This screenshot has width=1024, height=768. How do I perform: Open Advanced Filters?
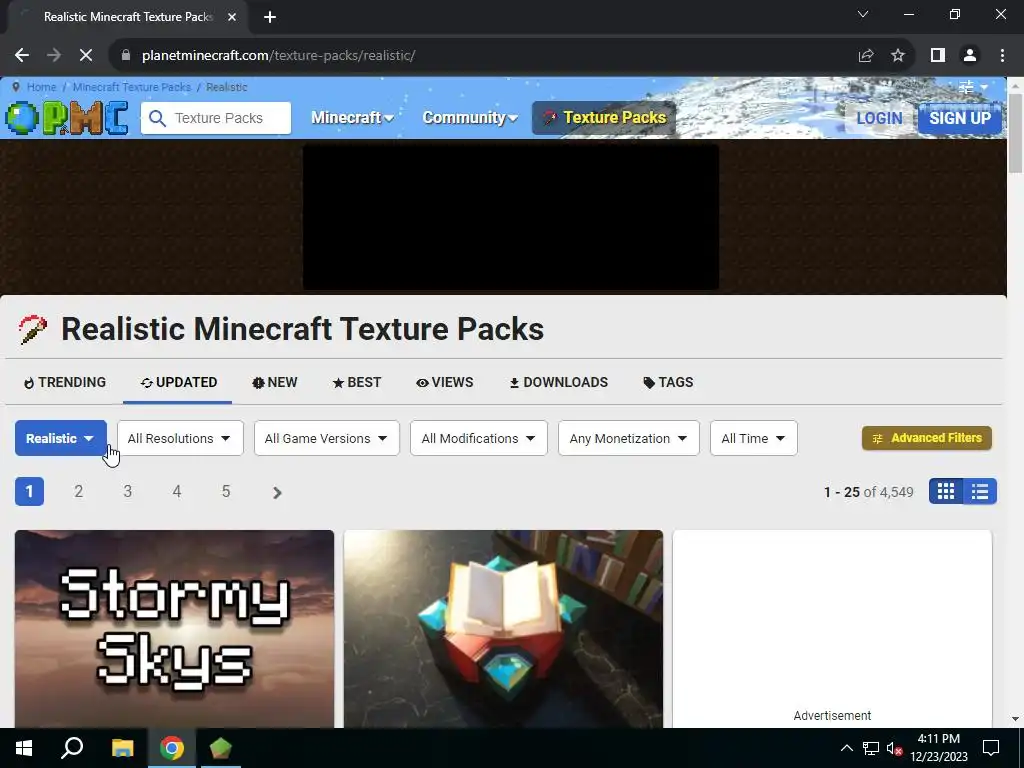tap(927, 438)
